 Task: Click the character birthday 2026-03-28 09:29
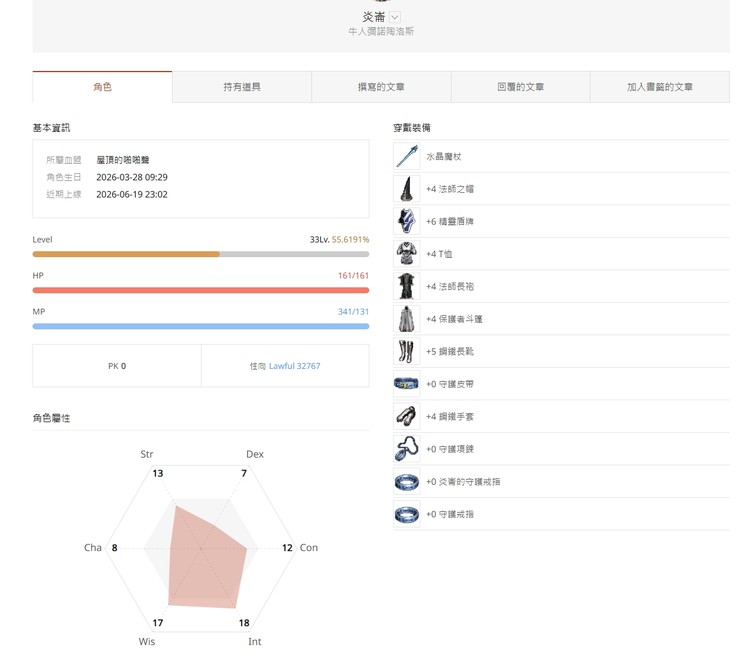pyautogui.click(x=132, y=177)
